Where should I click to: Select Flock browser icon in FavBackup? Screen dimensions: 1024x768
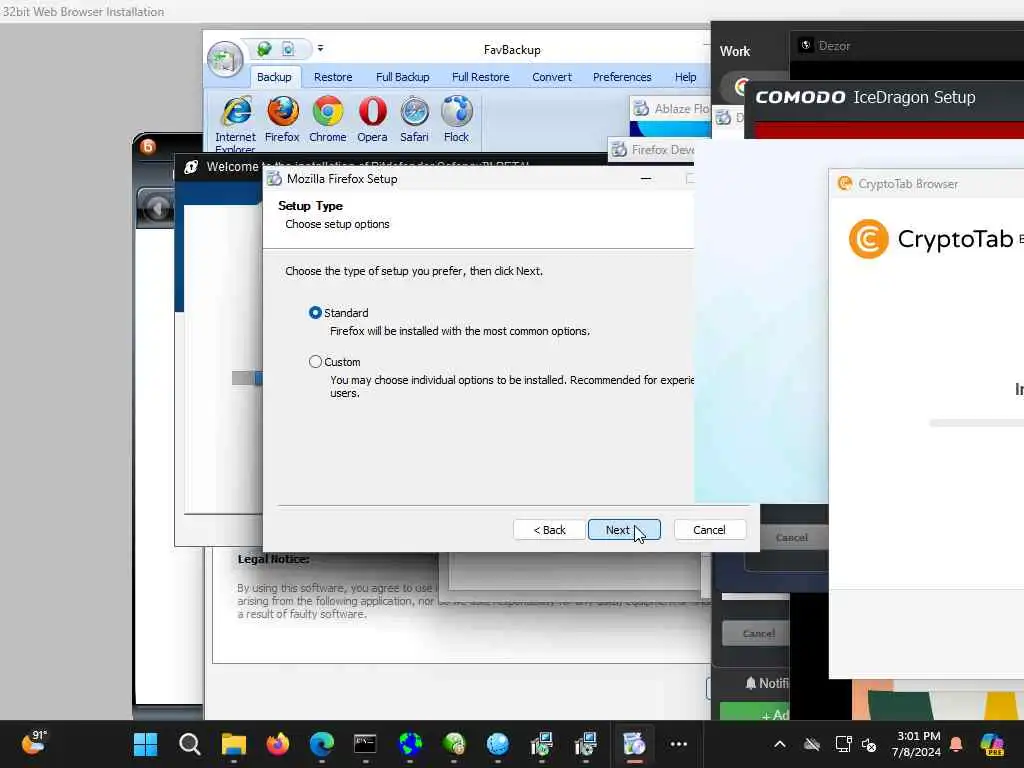click(x=456, y=120)
